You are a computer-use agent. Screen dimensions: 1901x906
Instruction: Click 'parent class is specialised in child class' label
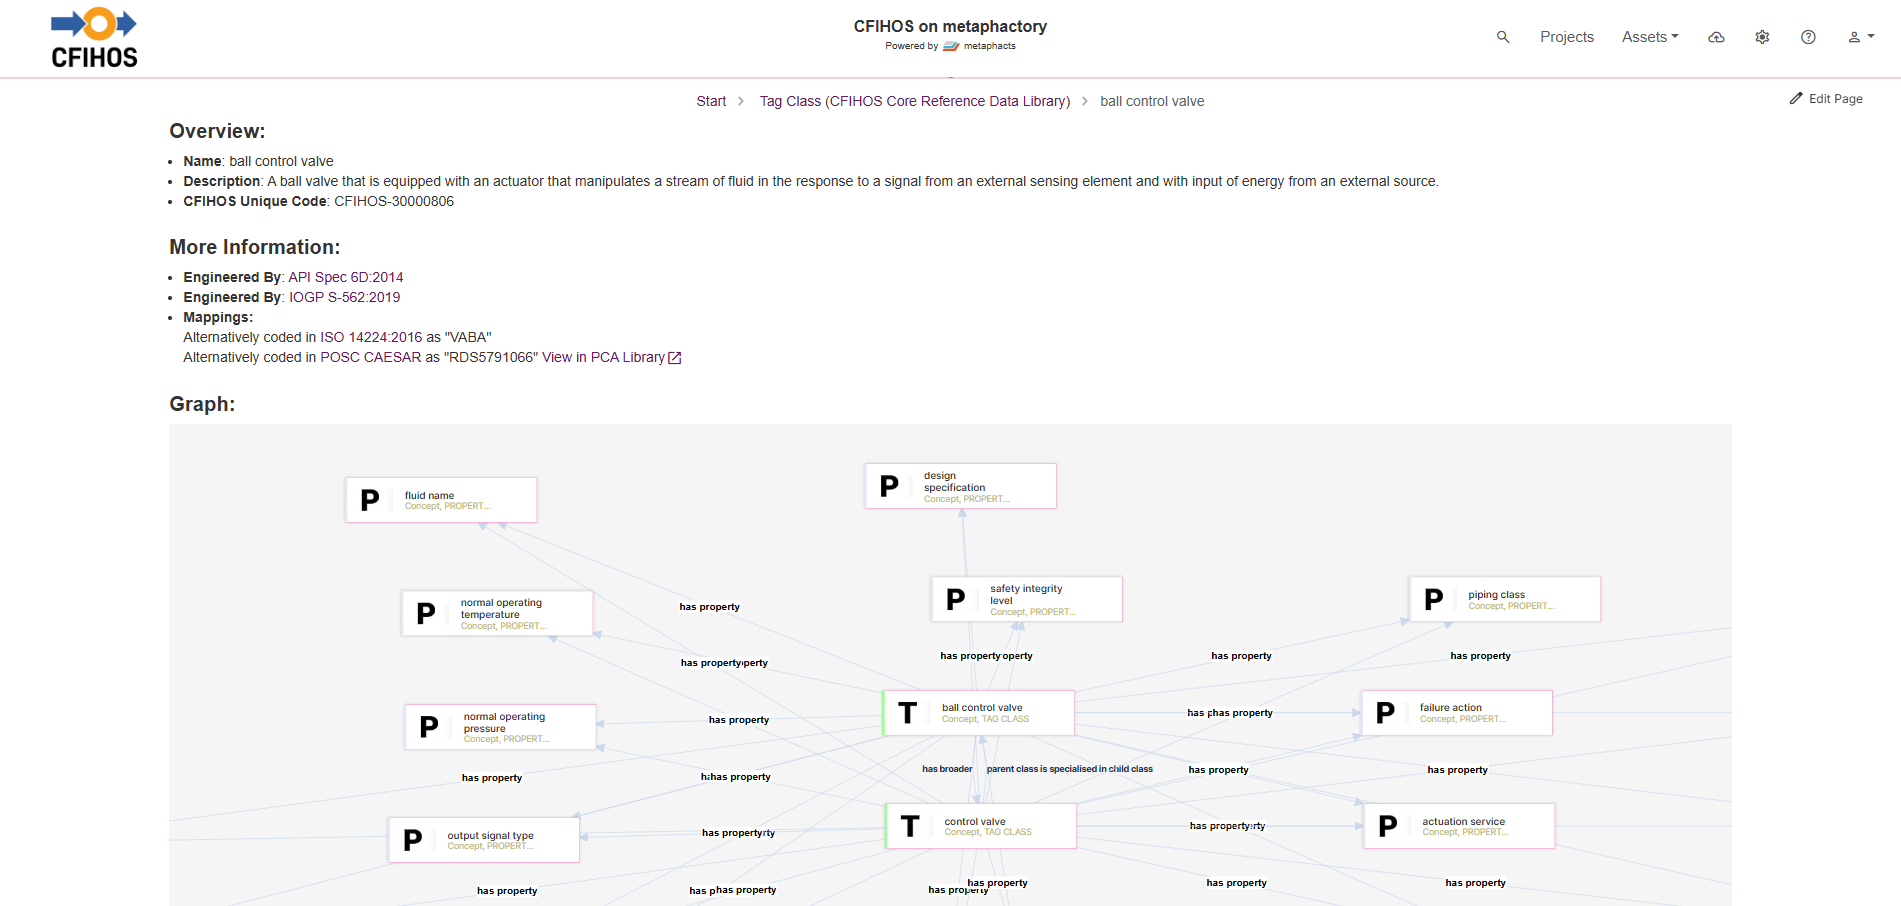[1069, 769]
